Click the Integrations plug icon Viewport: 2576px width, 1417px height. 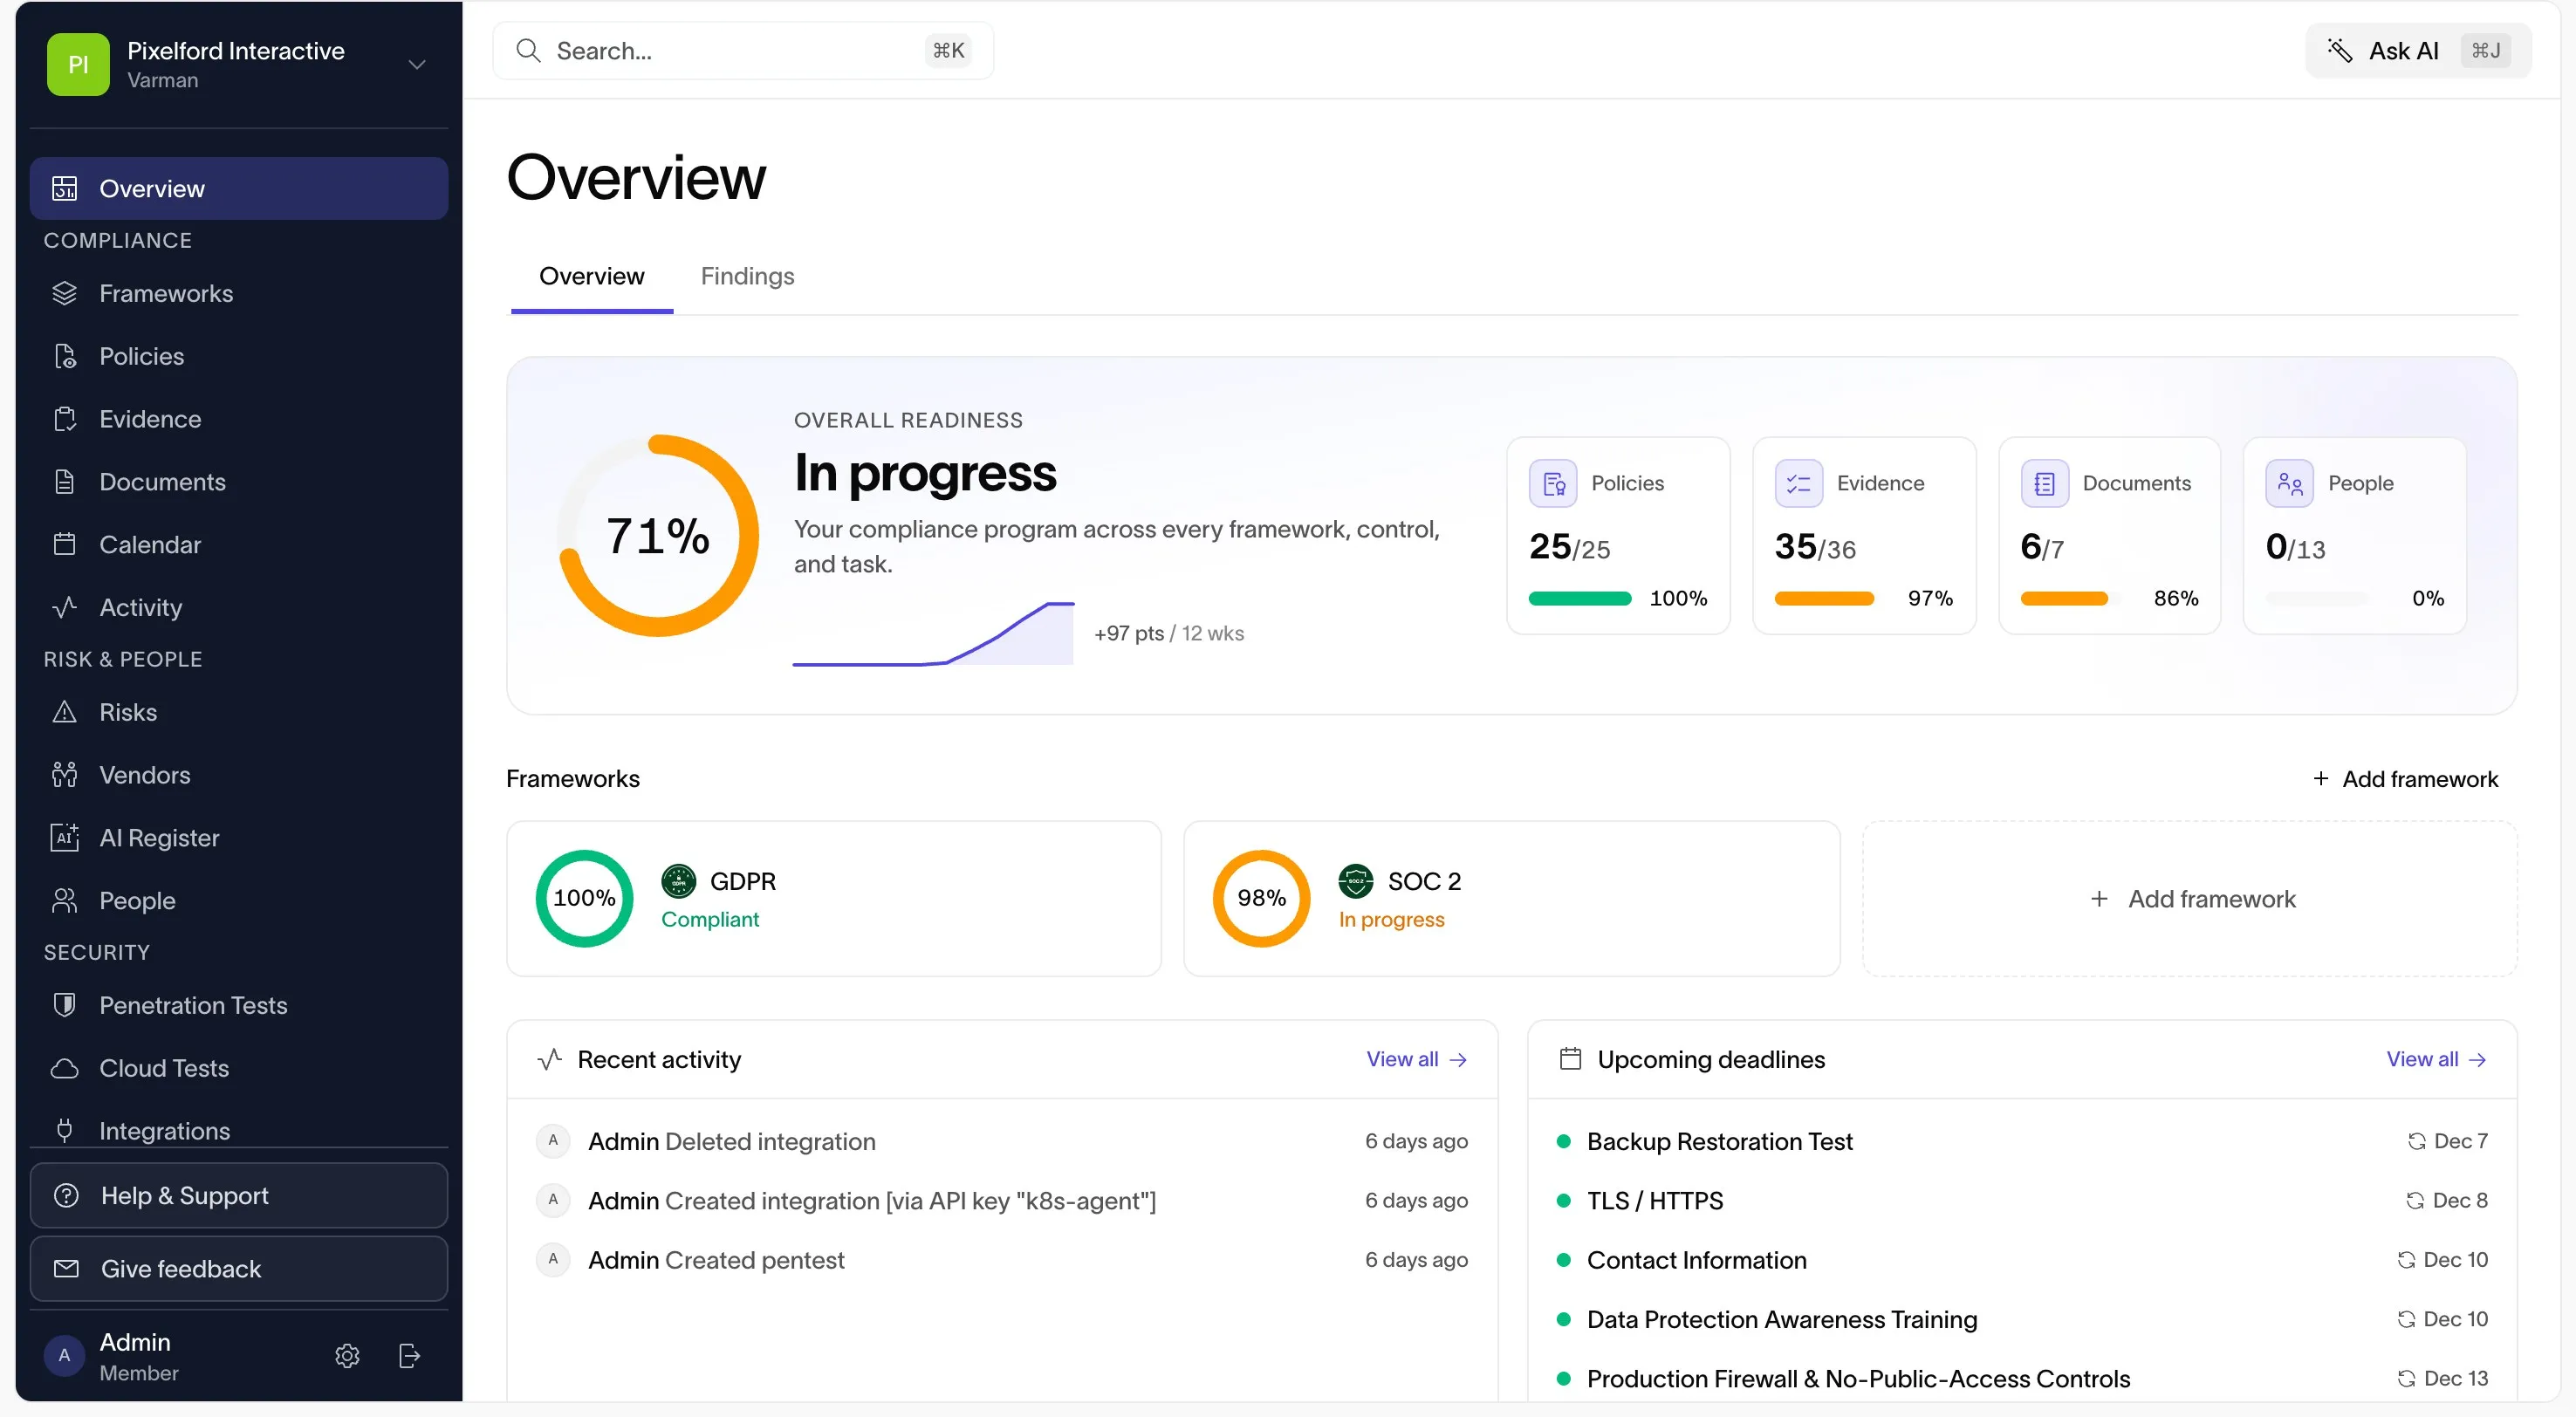coord(64,1130)
